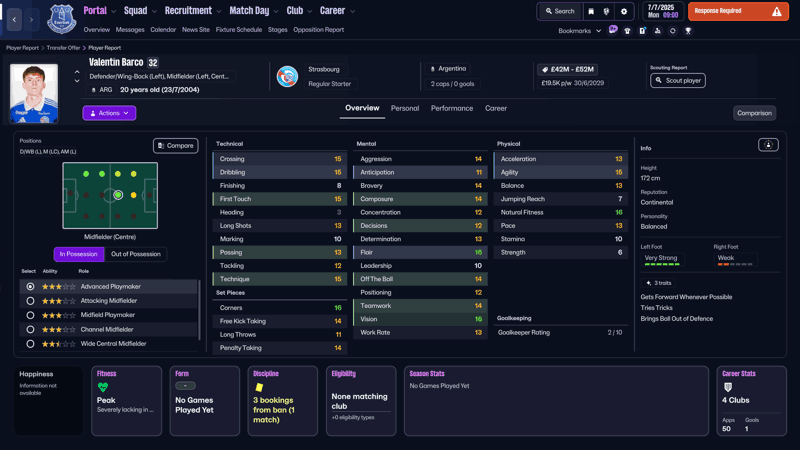This screenshot has height=450, width=800.
Task: Open the settings gear icon
Action: coord(623,11)
